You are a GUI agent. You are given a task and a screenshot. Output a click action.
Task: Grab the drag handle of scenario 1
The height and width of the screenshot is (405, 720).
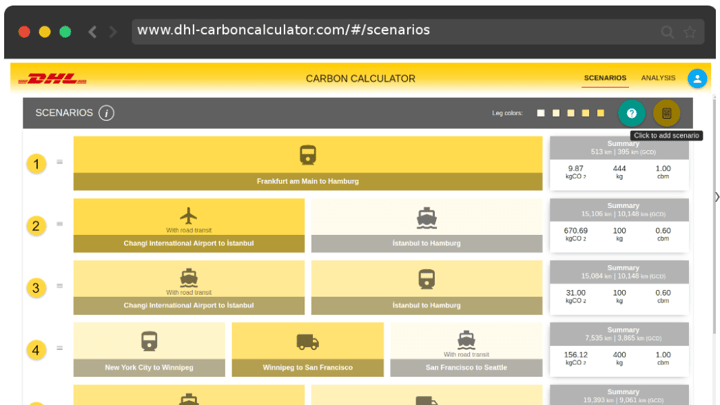click(x=60, y=162)
